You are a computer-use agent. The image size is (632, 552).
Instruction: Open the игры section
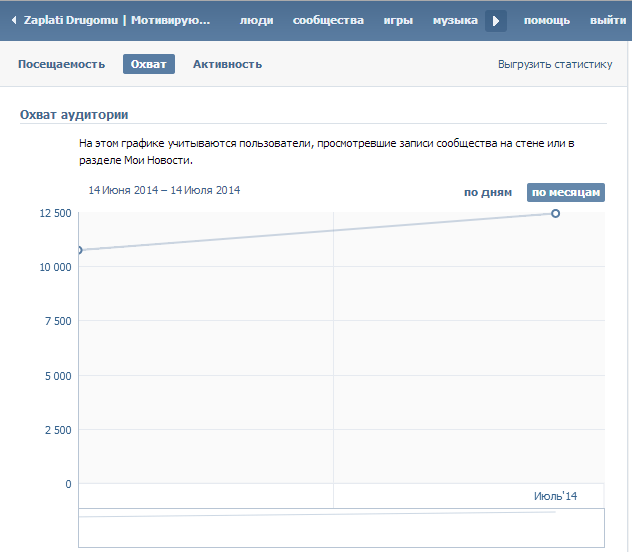click(x=398, y=21)
